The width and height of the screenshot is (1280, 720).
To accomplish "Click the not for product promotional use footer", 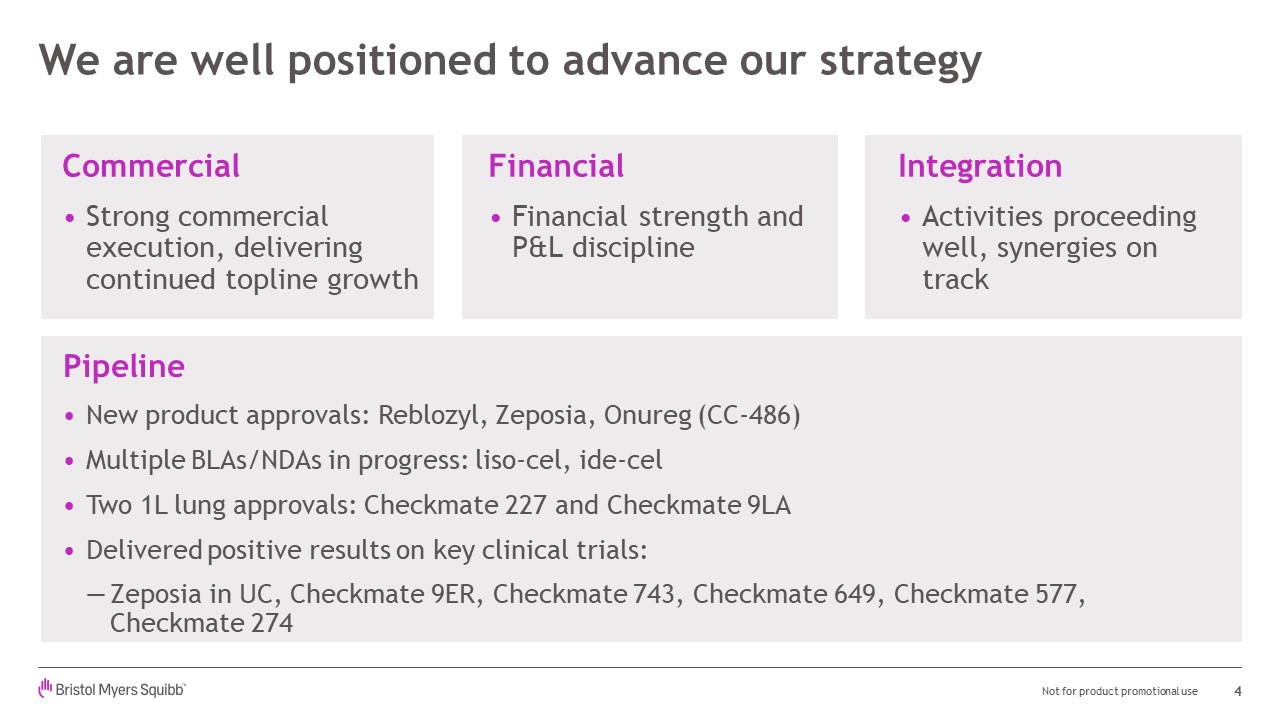I will (1119, 692).
